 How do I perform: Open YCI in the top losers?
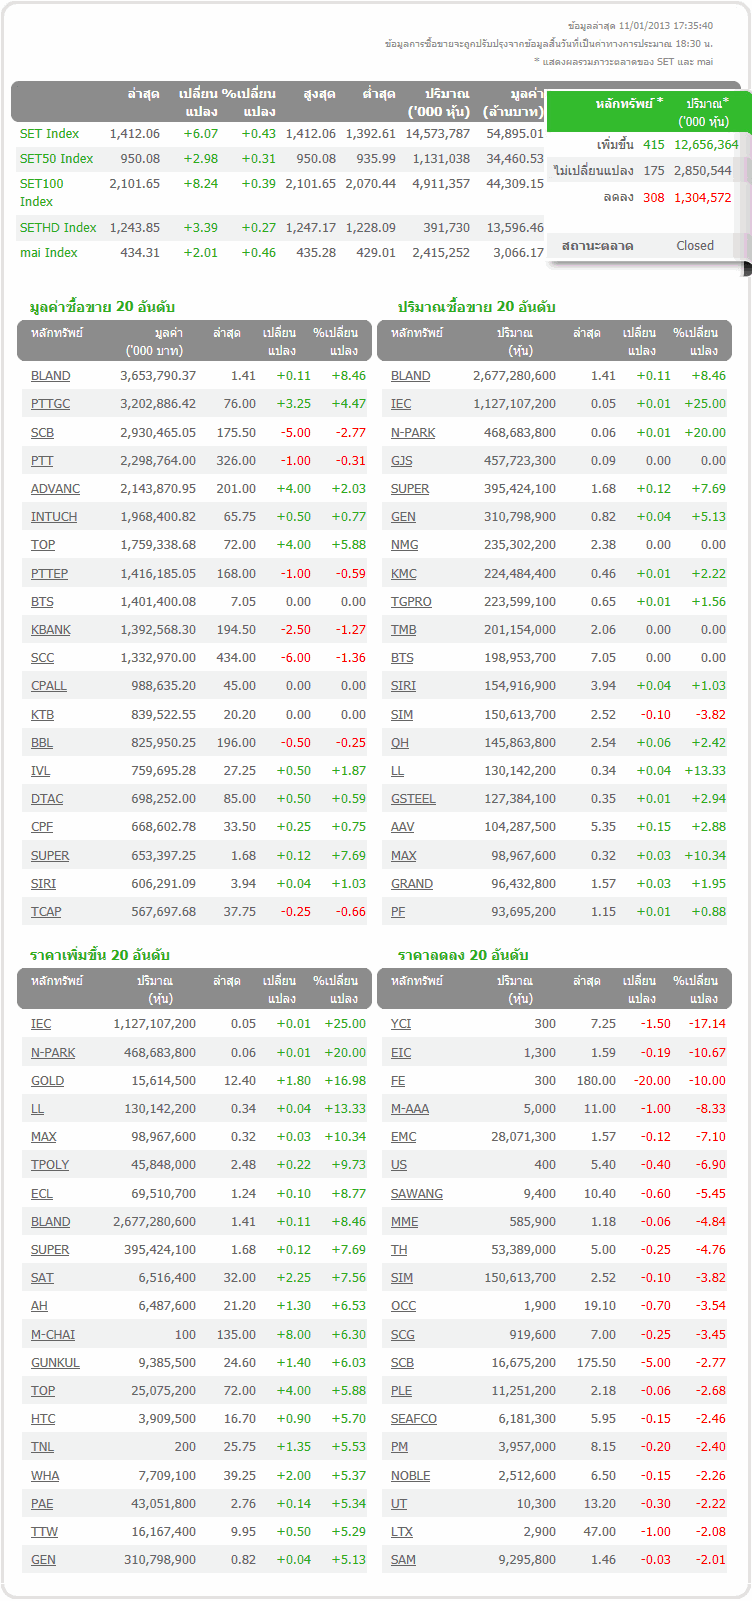pyautogui.click(x=401, y=1024)
